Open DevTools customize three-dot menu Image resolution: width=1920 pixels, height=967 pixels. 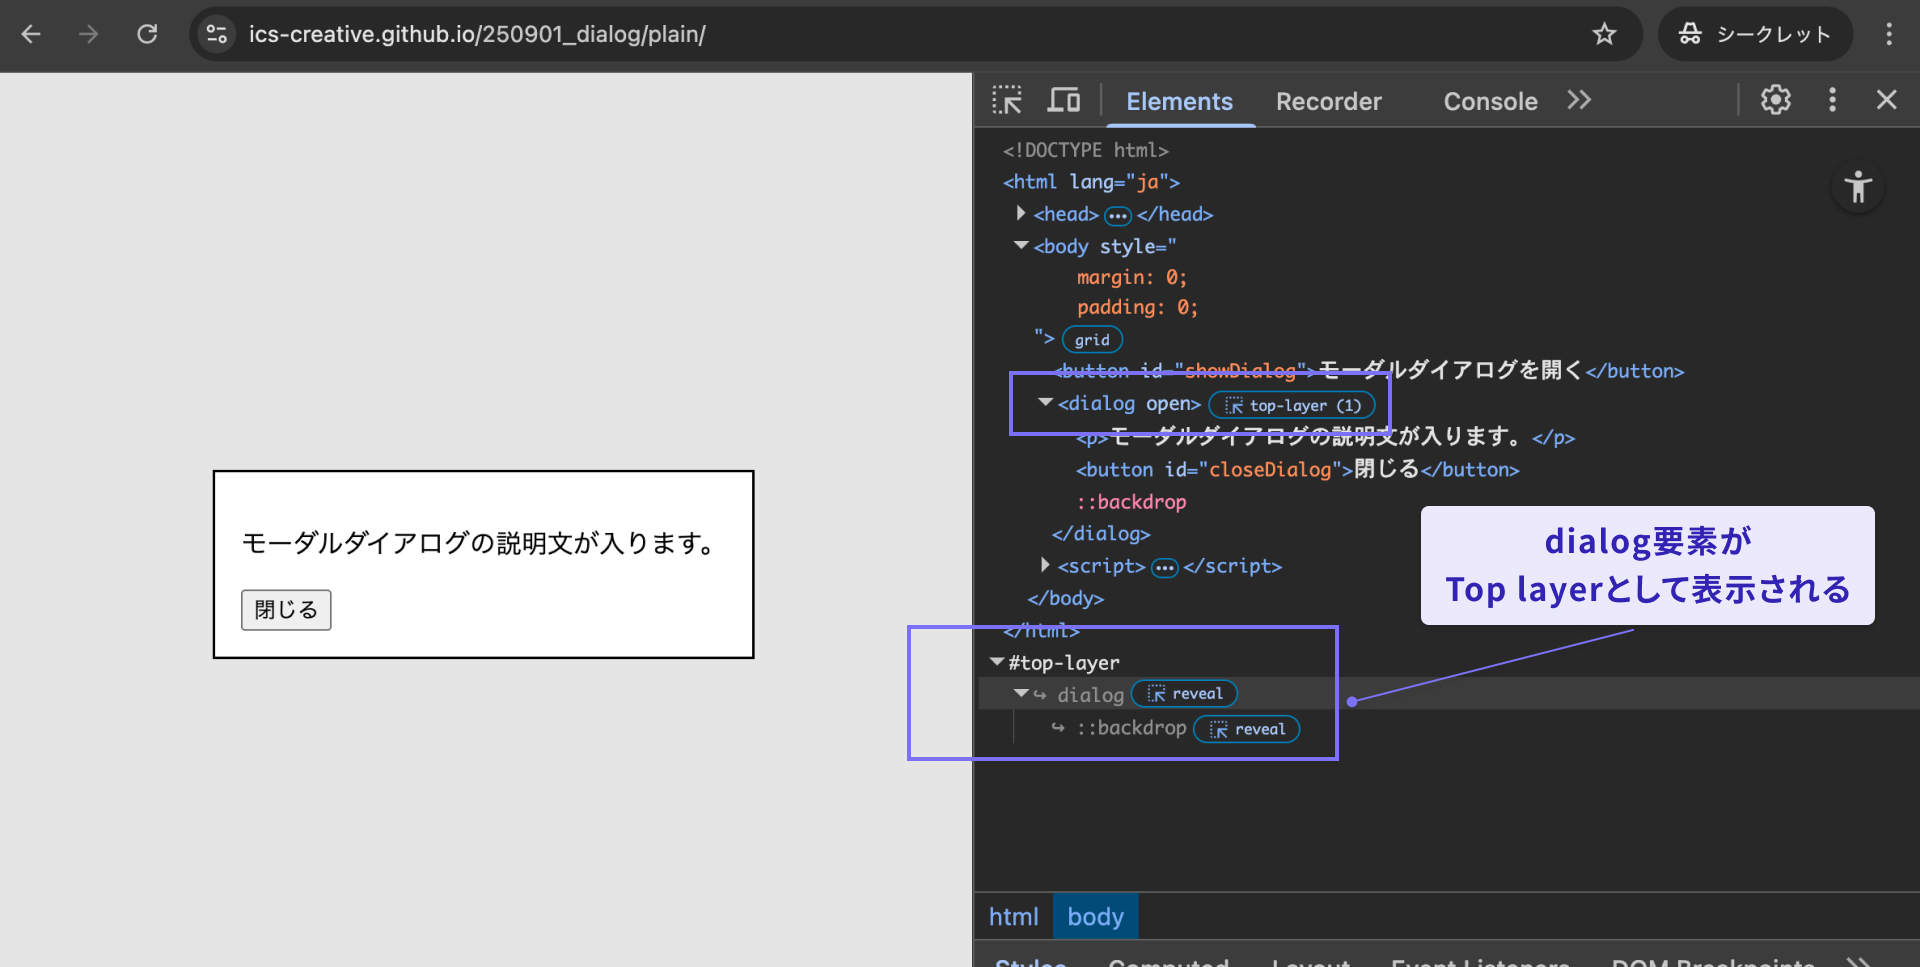(1832, 100)
